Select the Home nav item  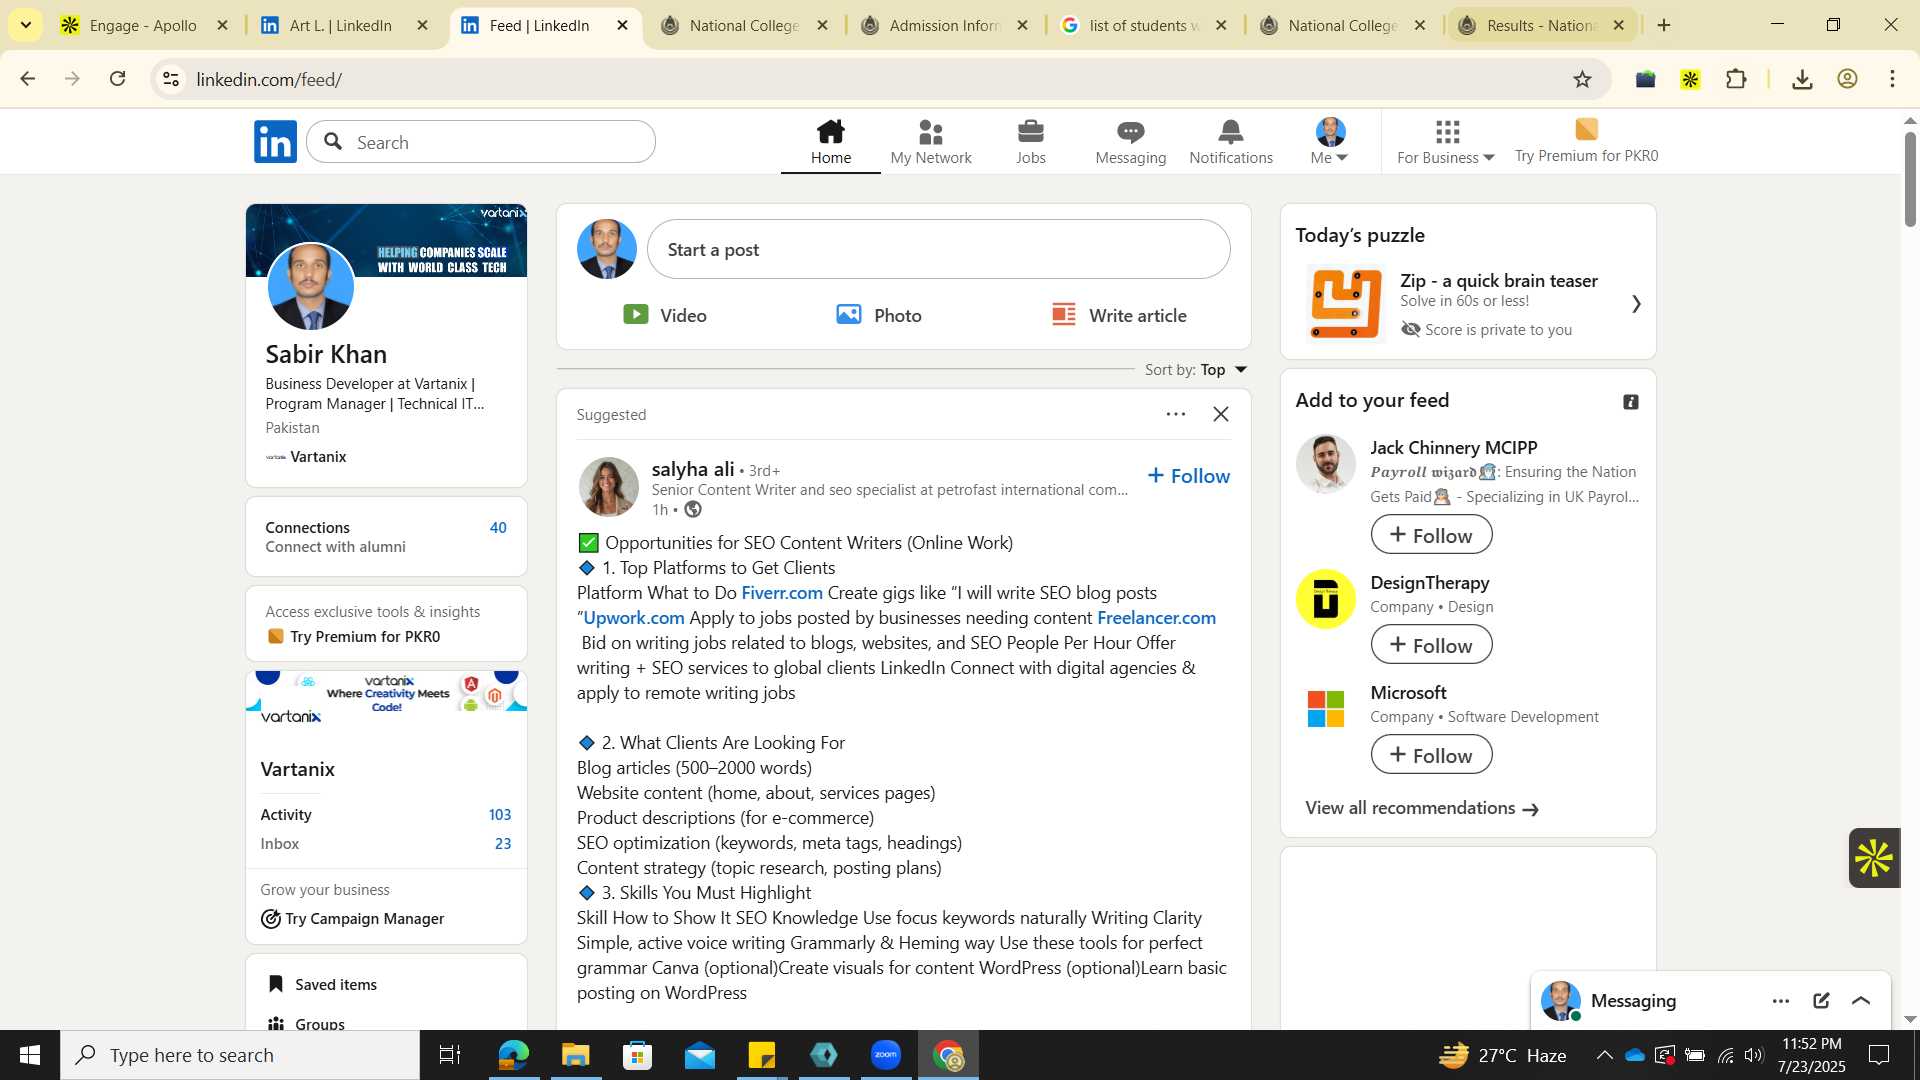coord(830,142)
